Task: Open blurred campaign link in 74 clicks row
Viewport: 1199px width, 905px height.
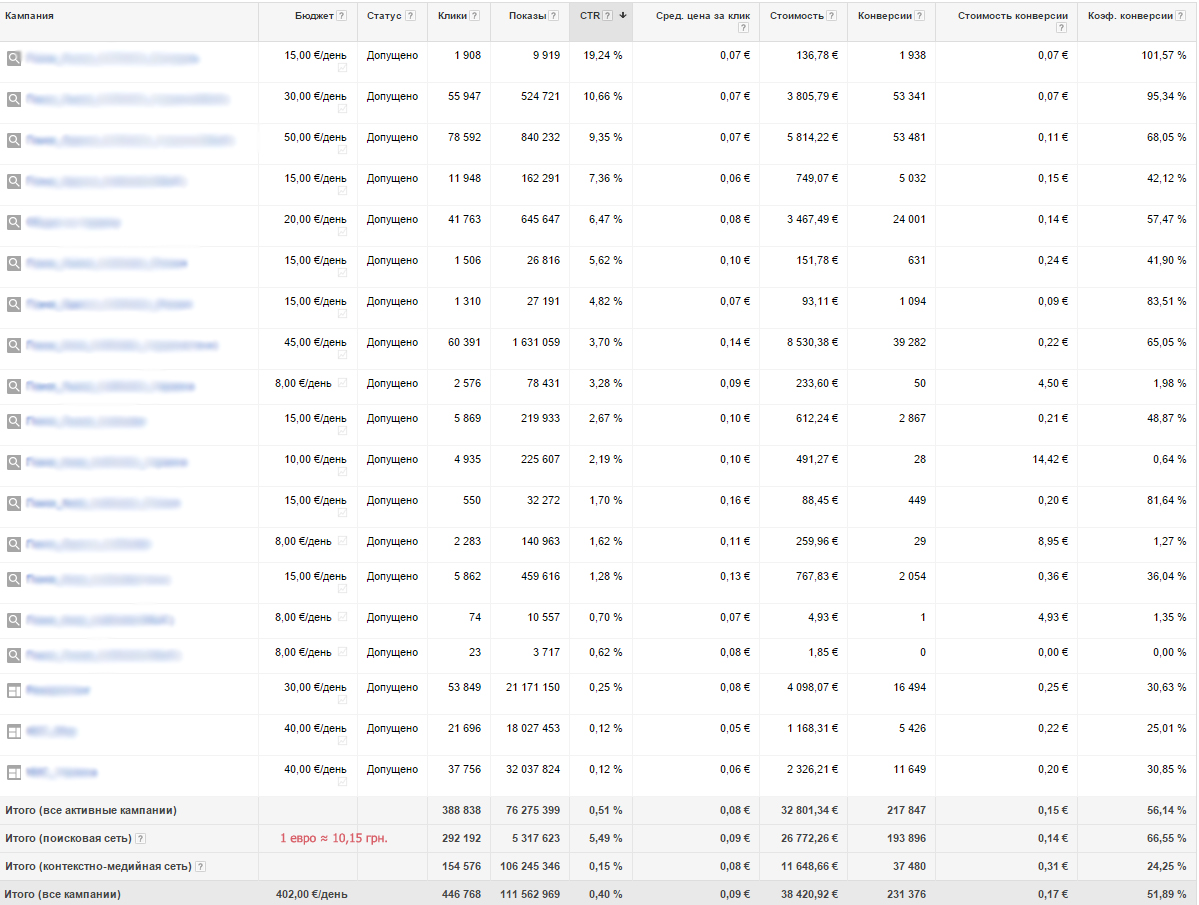Action: [x=99, y=620]
